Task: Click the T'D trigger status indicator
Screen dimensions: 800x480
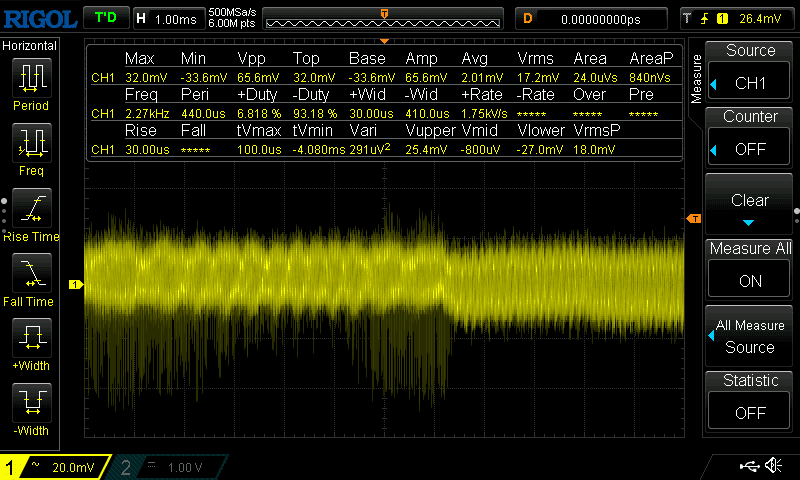Action: pyautogui.click(x=104, y=18)
